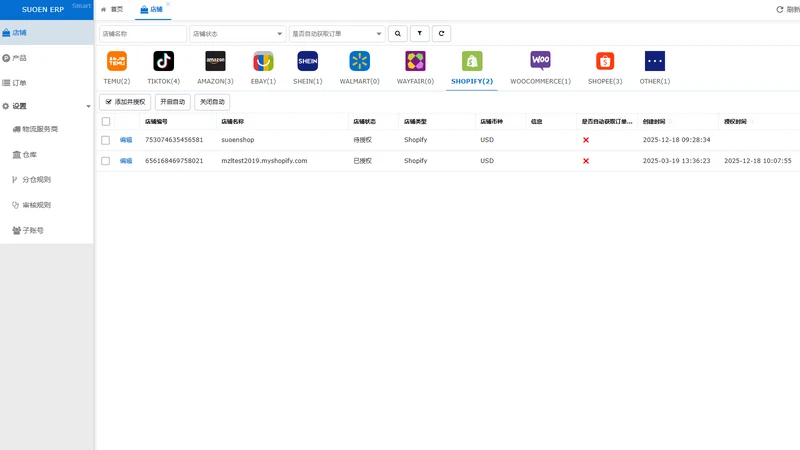
Task: Open the 是否自动获取订单 dropdown
Action: [x=337, y=34]
